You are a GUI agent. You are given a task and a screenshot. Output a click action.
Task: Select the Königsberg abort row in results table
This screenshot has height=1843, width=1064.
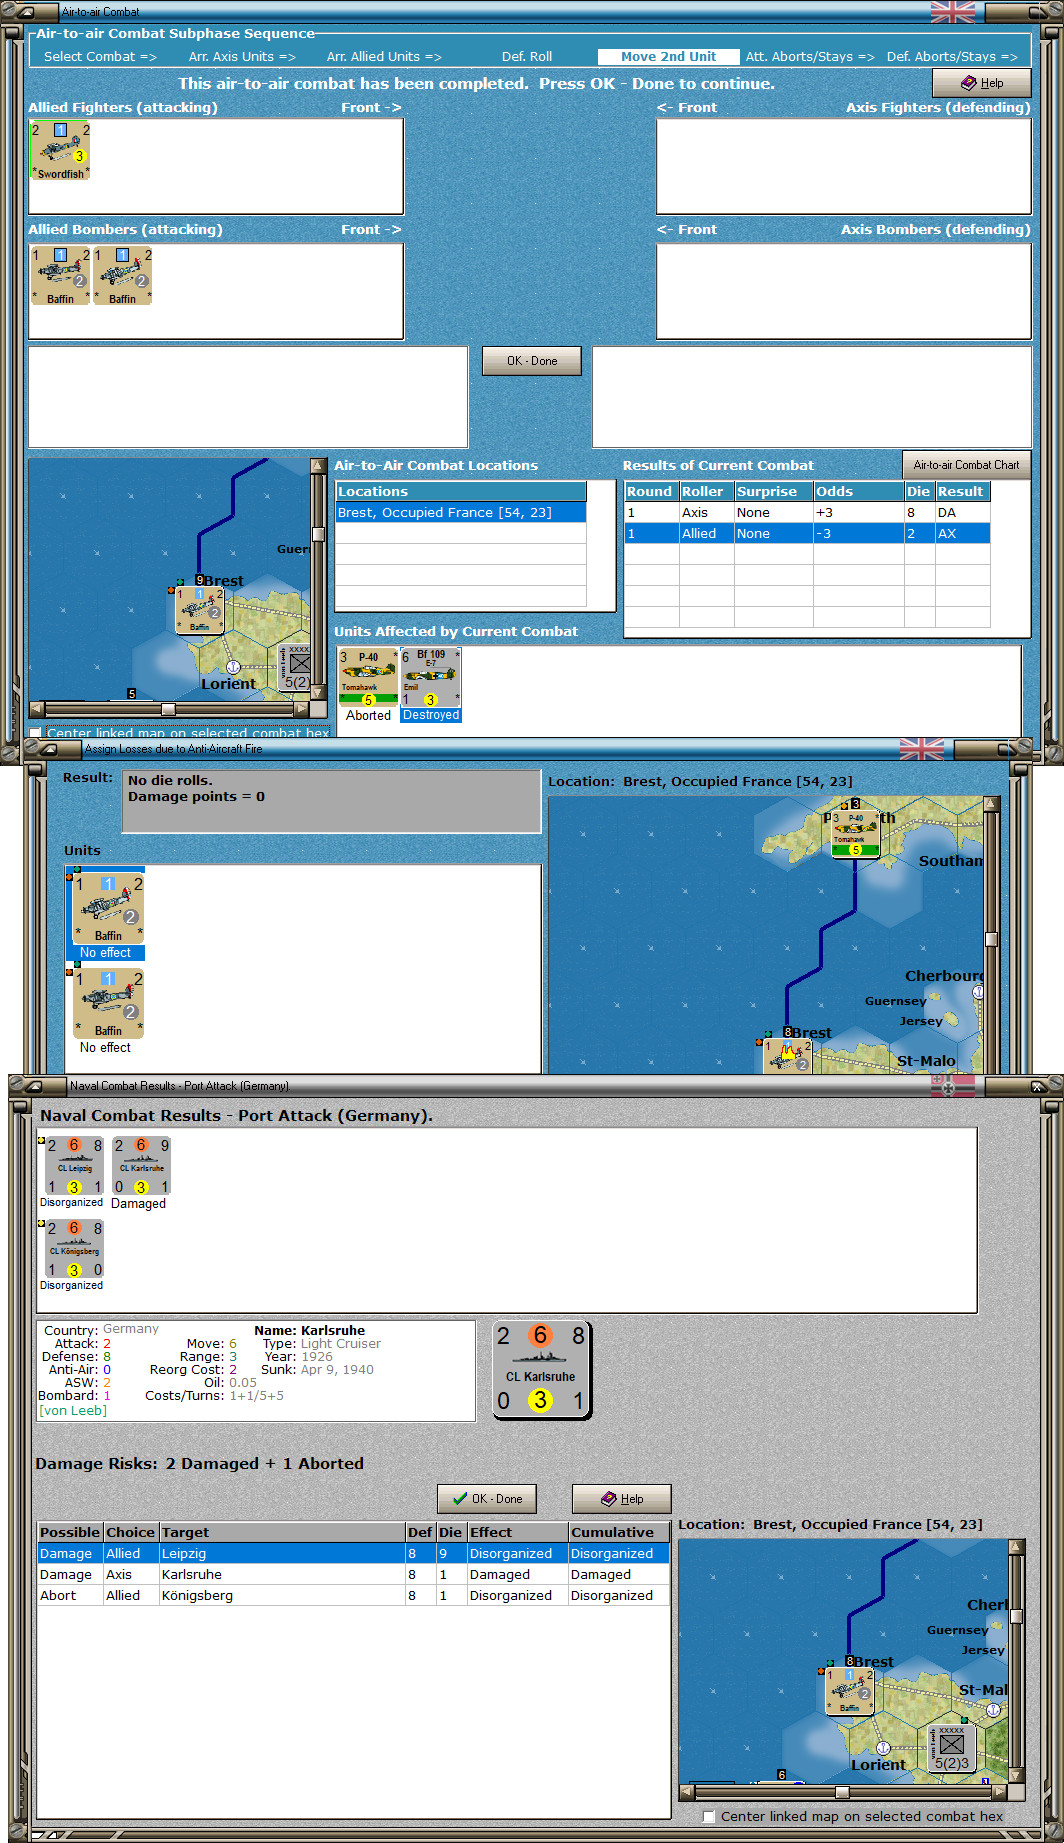tap(353, 1596)
